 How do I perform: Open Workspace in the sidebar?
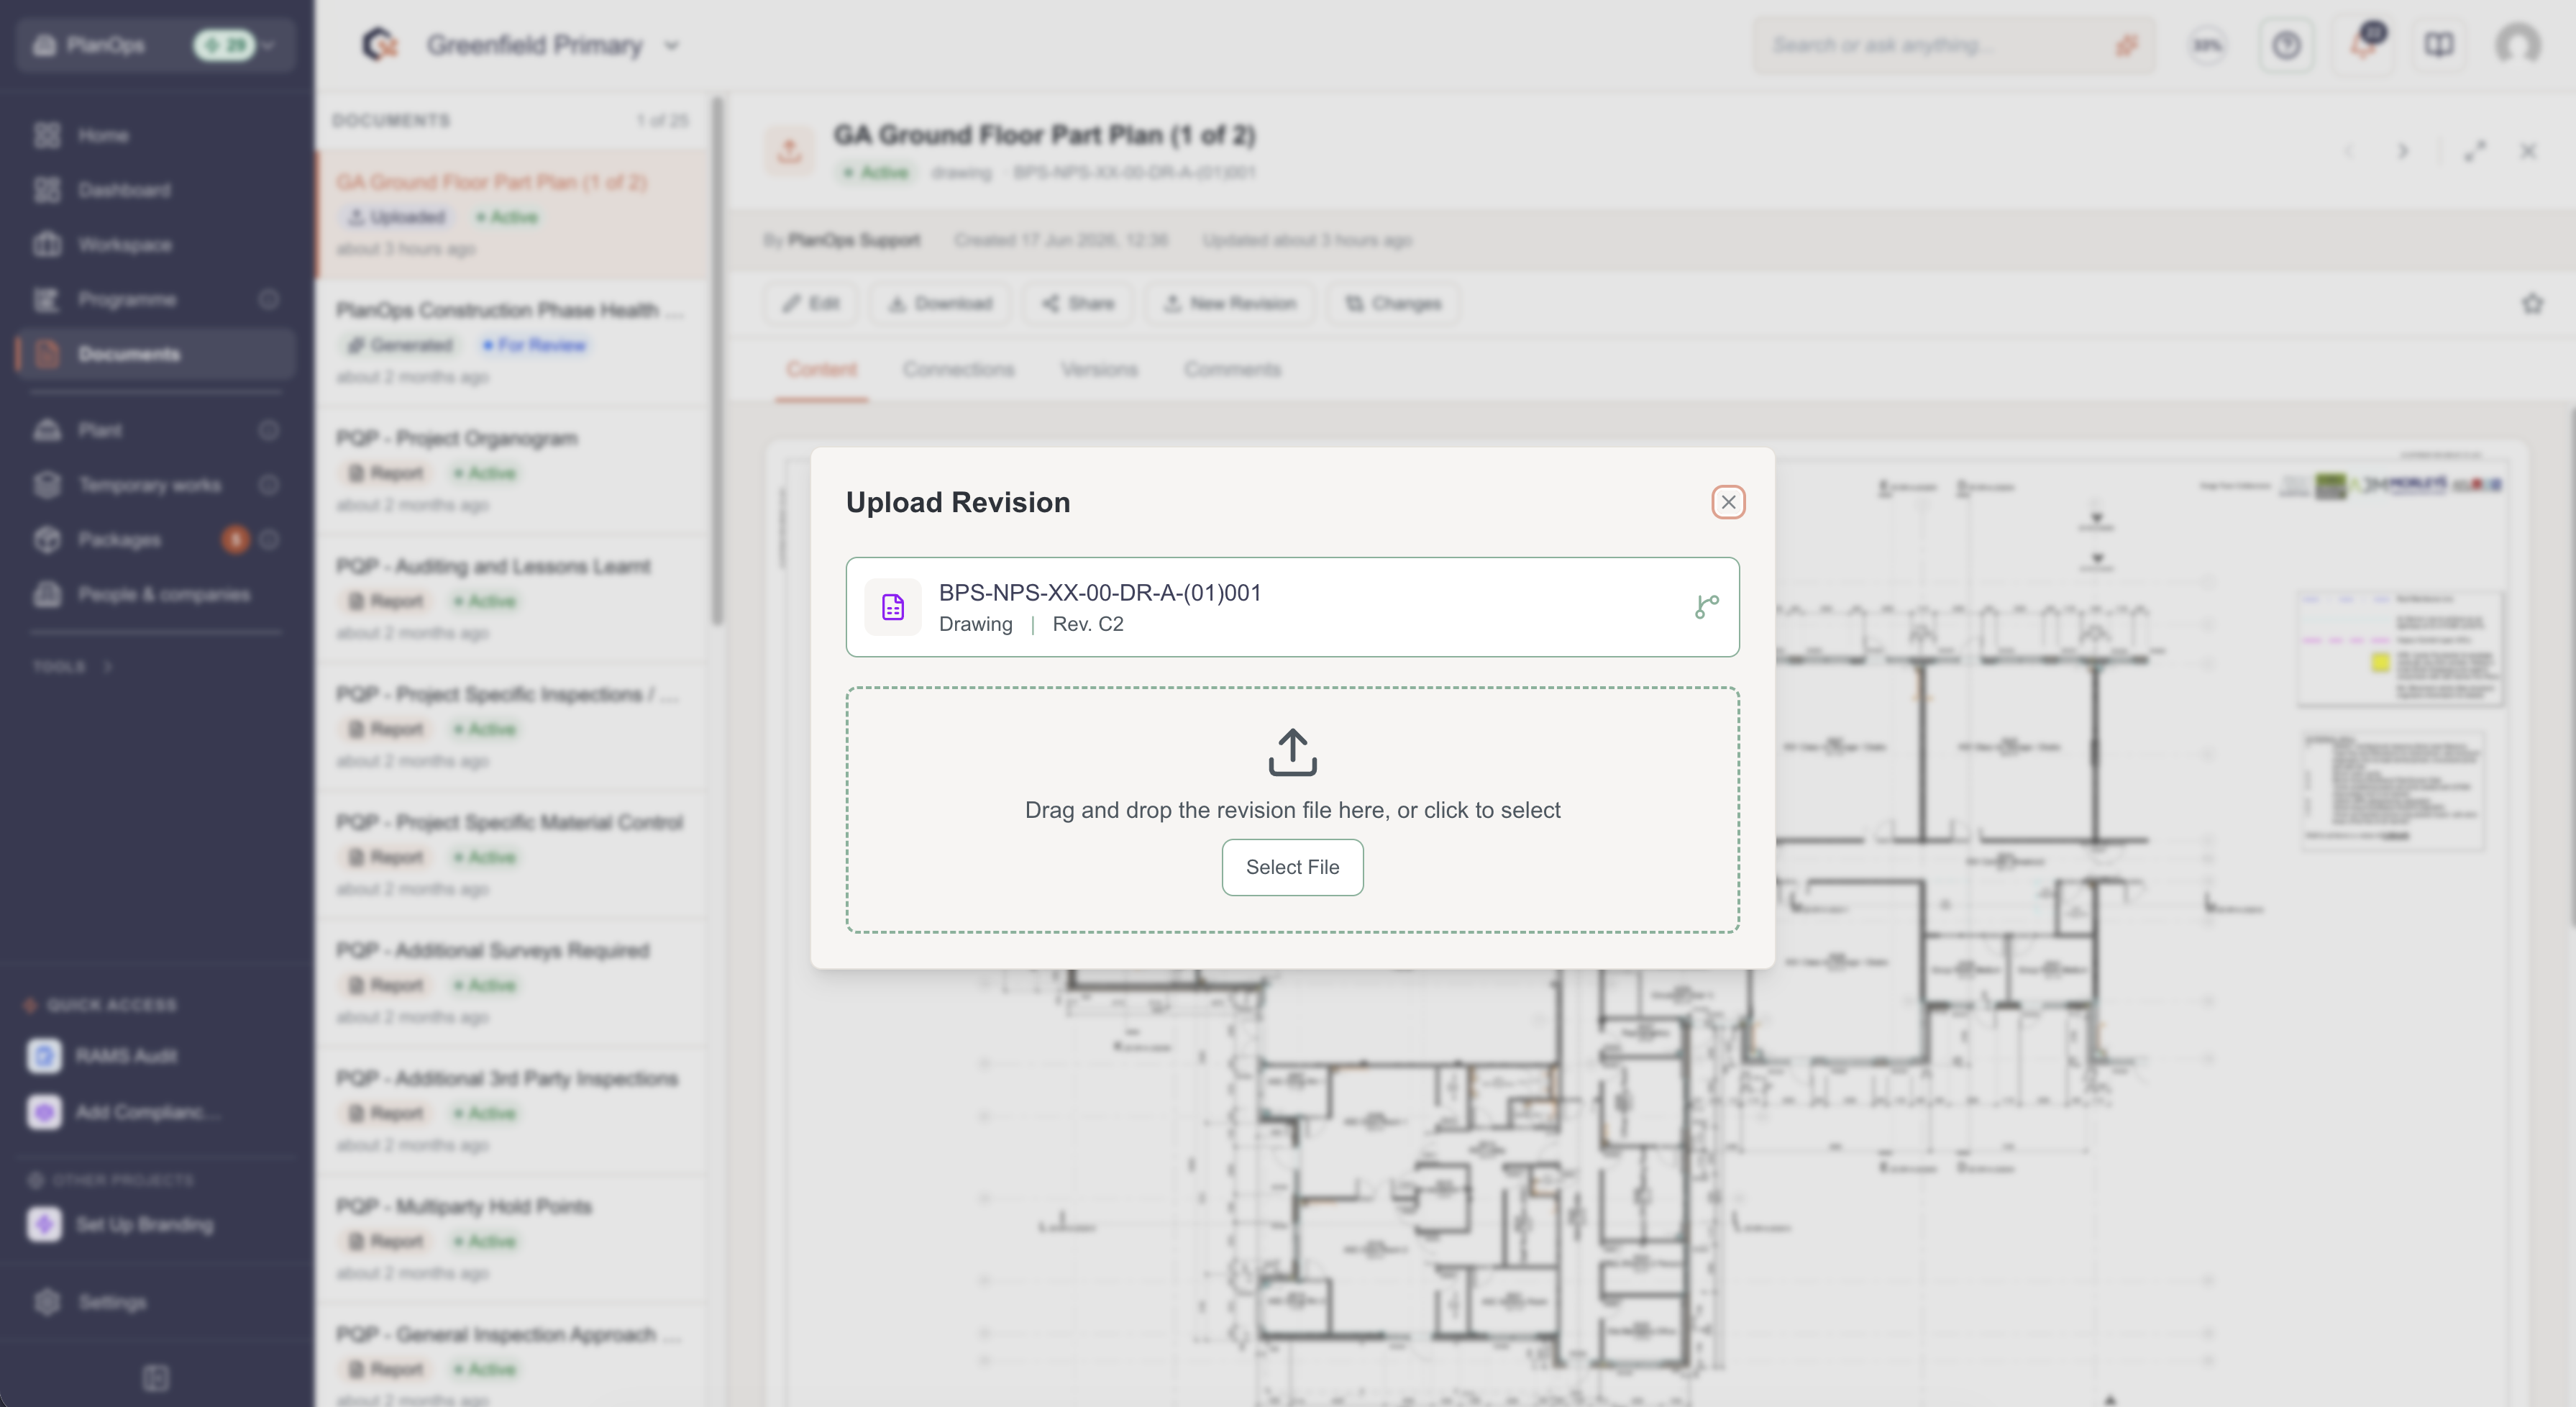click(155, 244)
